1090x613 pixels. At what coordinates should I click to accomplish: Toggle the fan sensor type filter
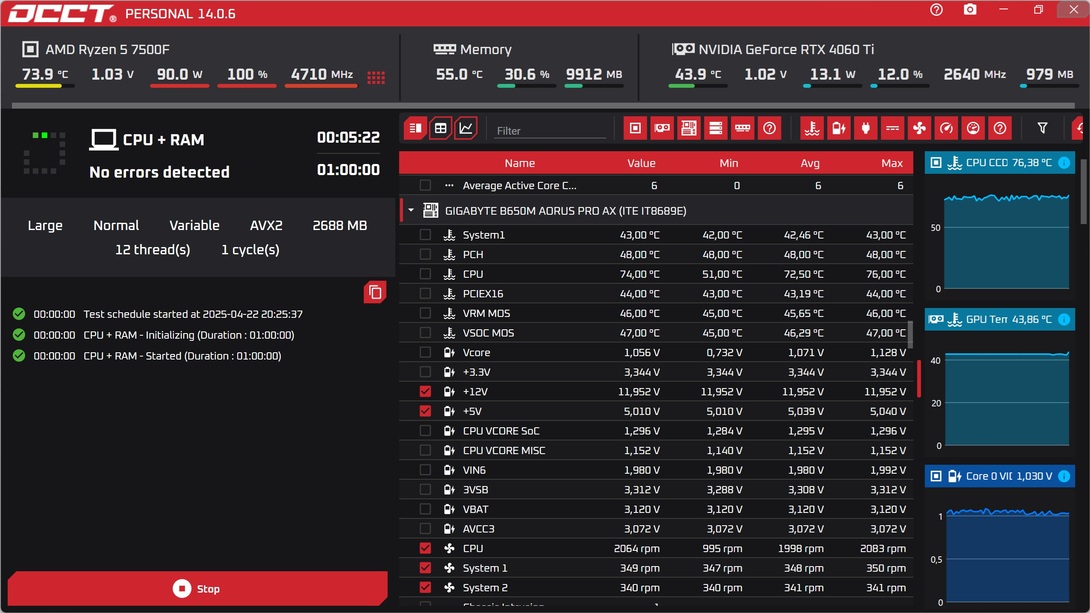point(920,128)
